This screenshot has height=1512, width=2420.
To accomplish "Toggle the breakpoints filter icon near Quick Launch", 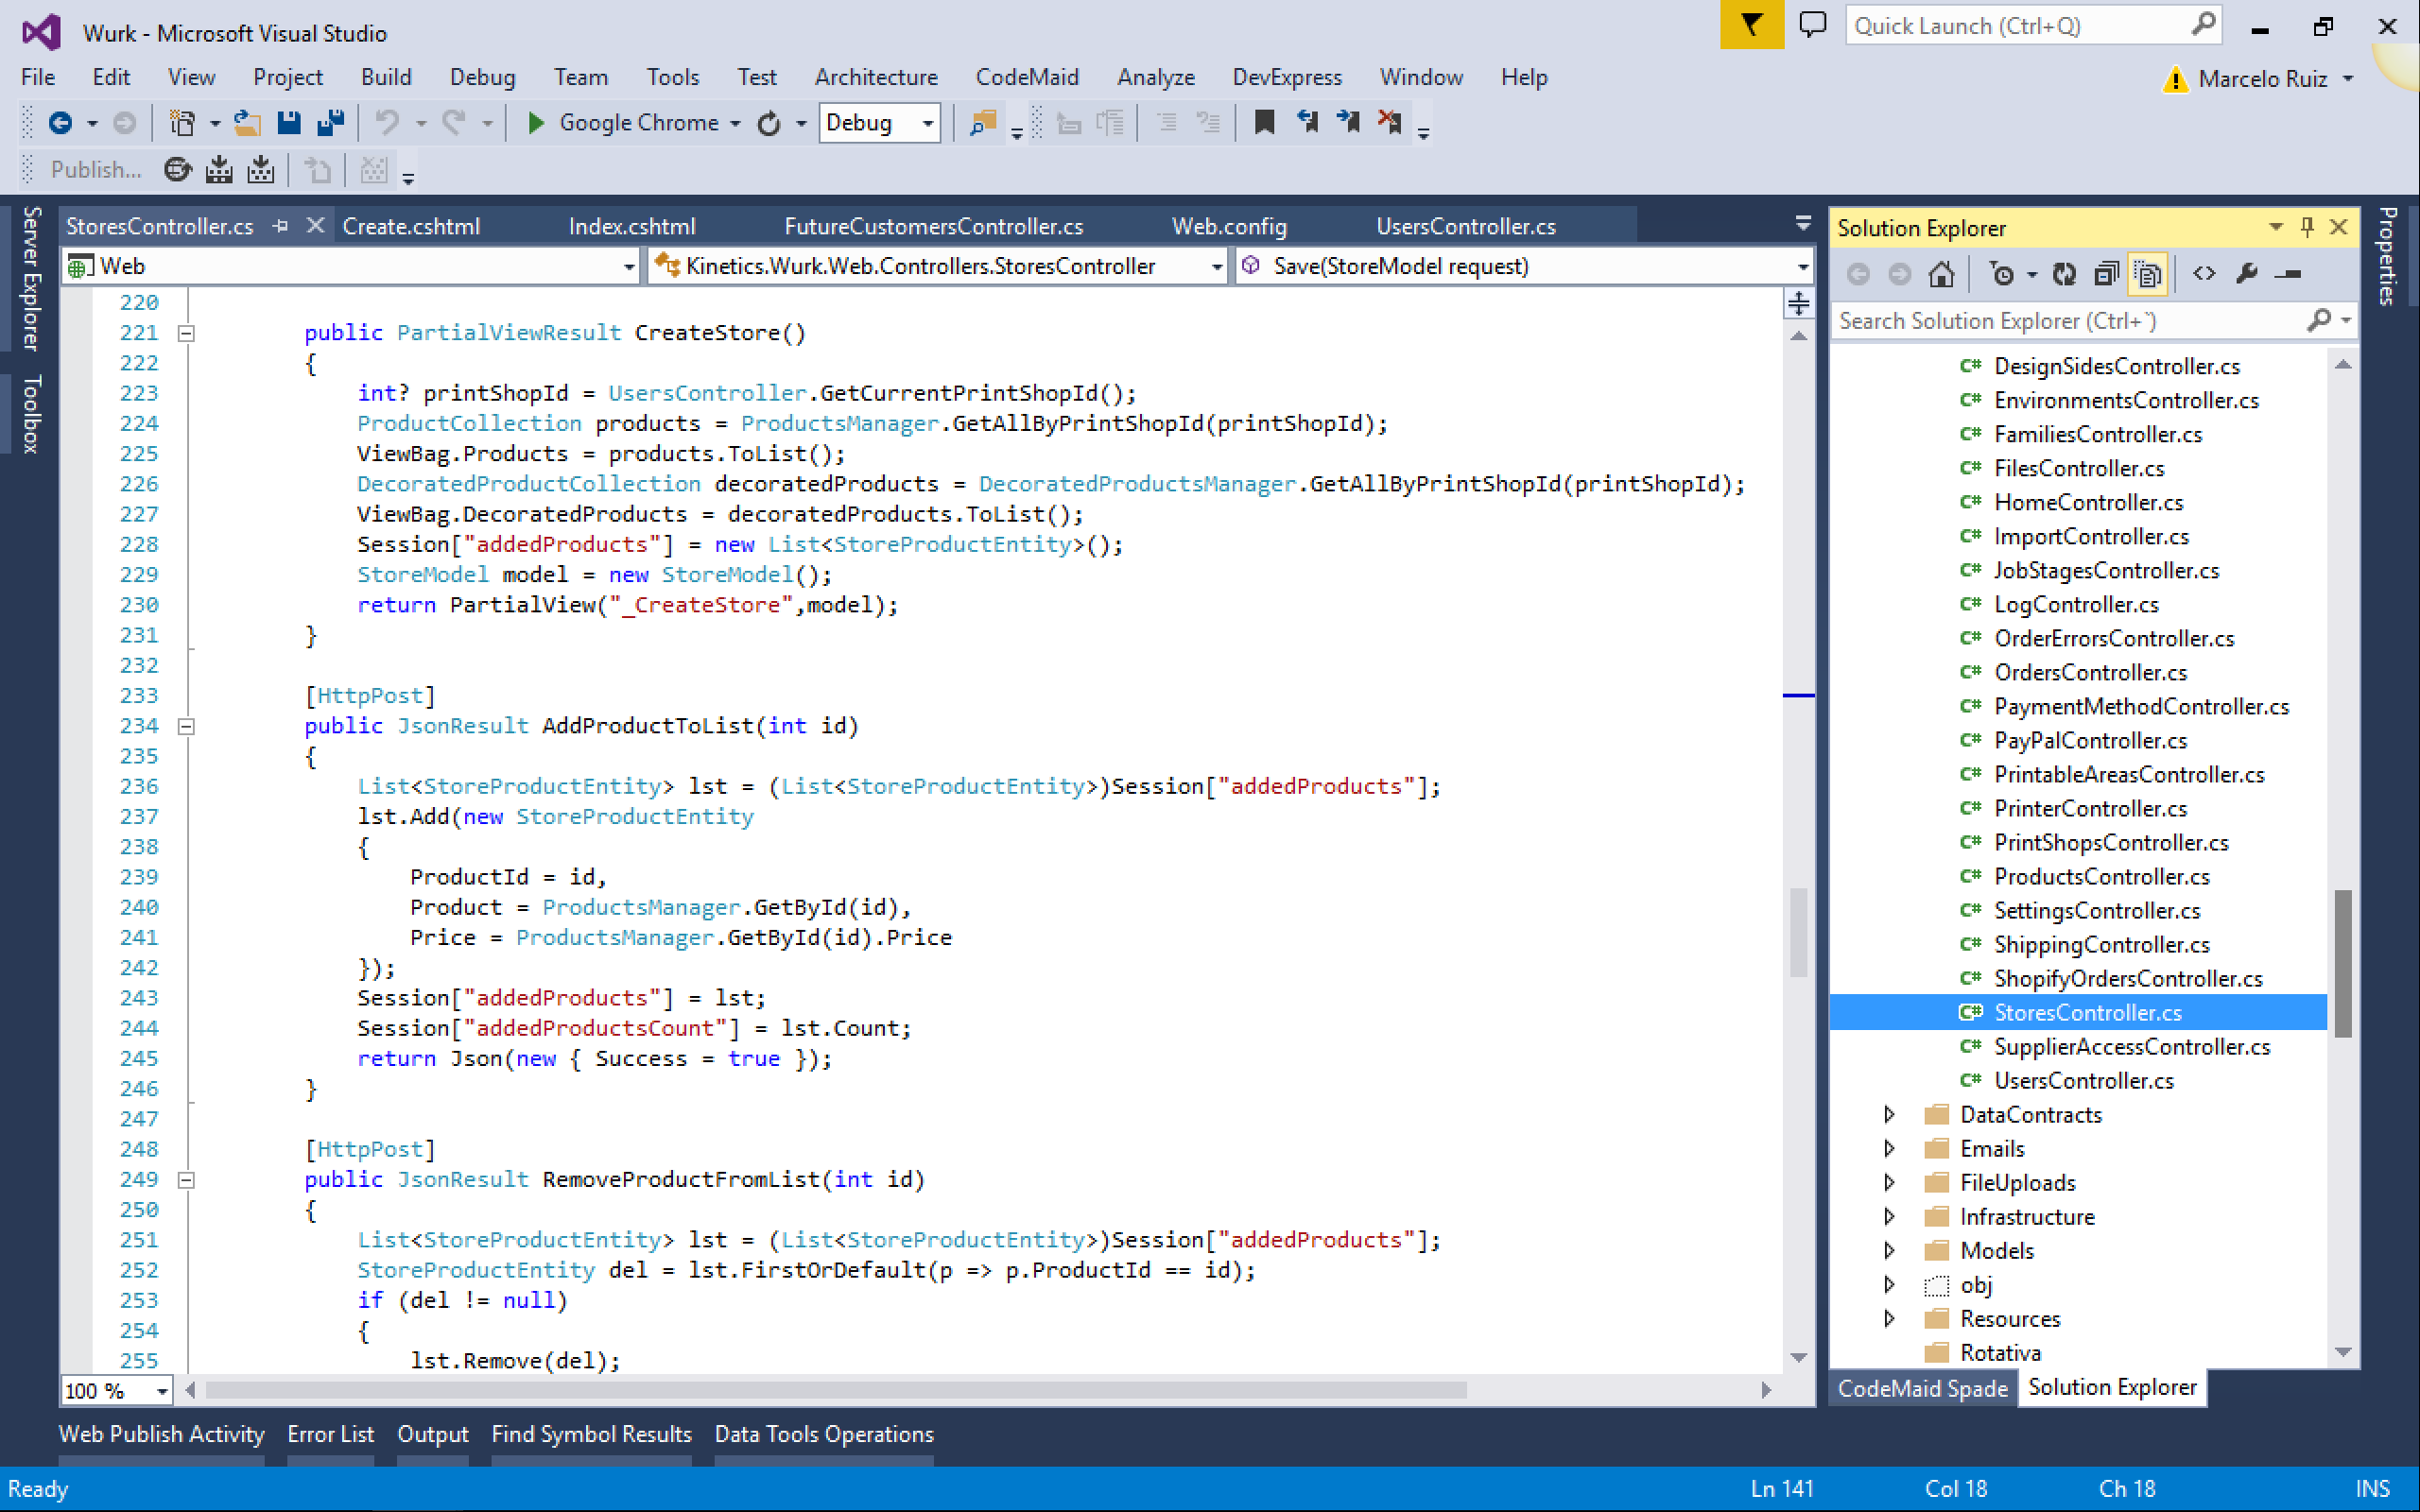I will click(1751, 25).
